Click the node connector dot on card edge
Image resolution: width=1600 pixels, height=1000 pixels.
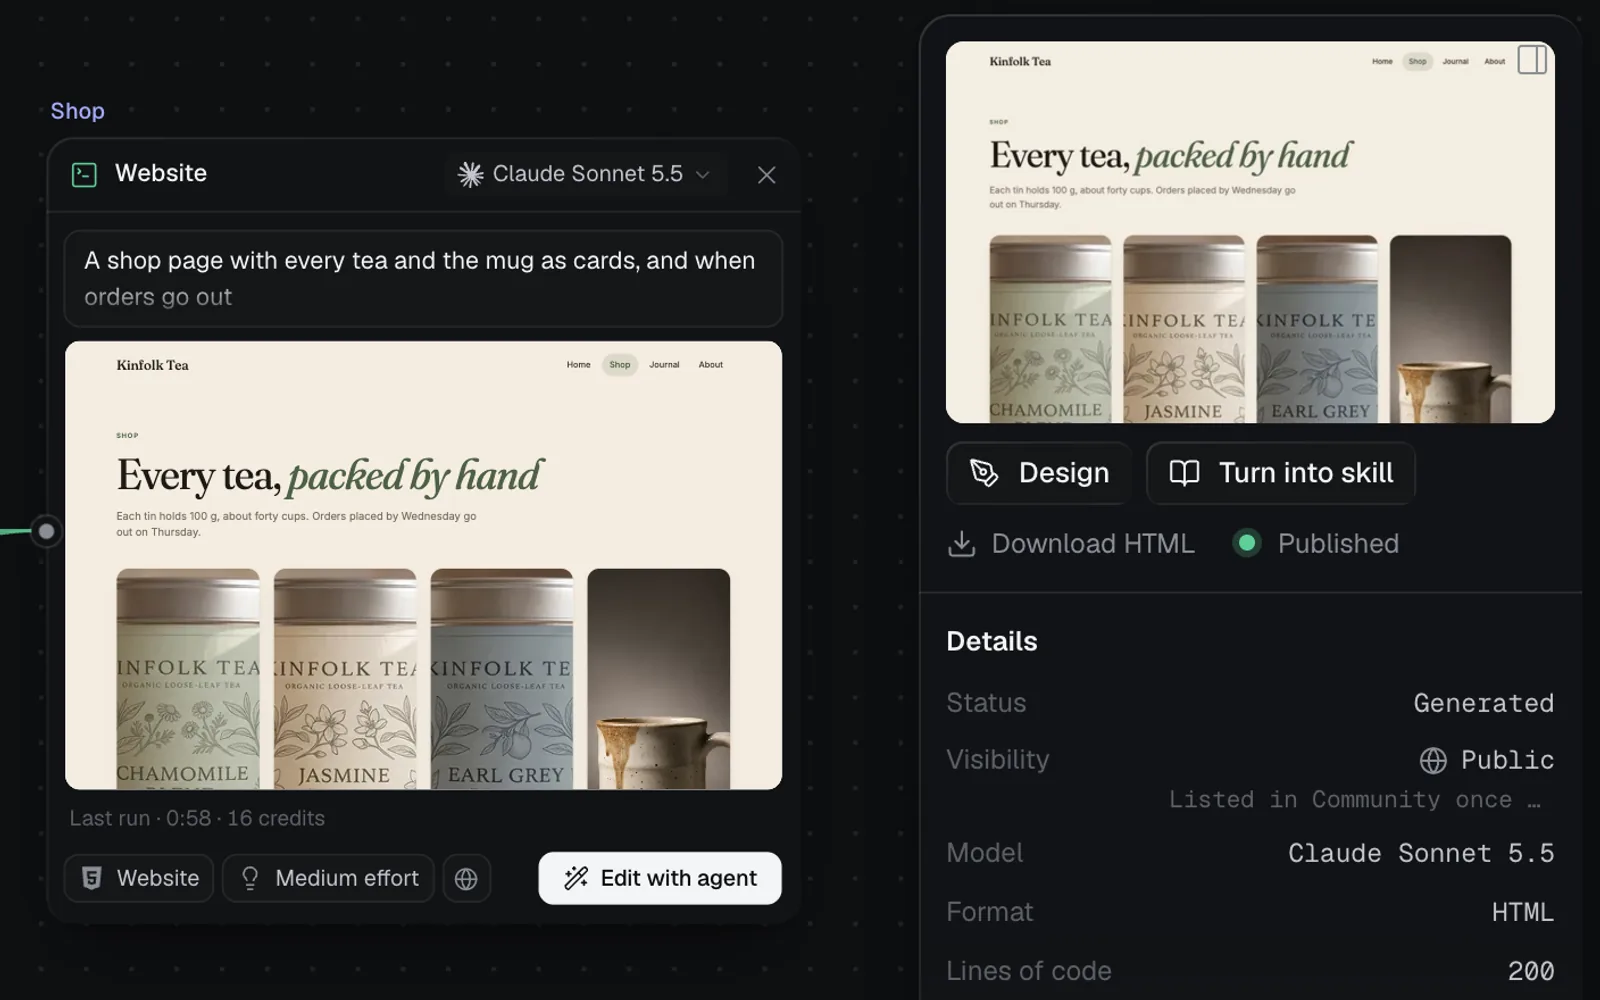point(46,531)
